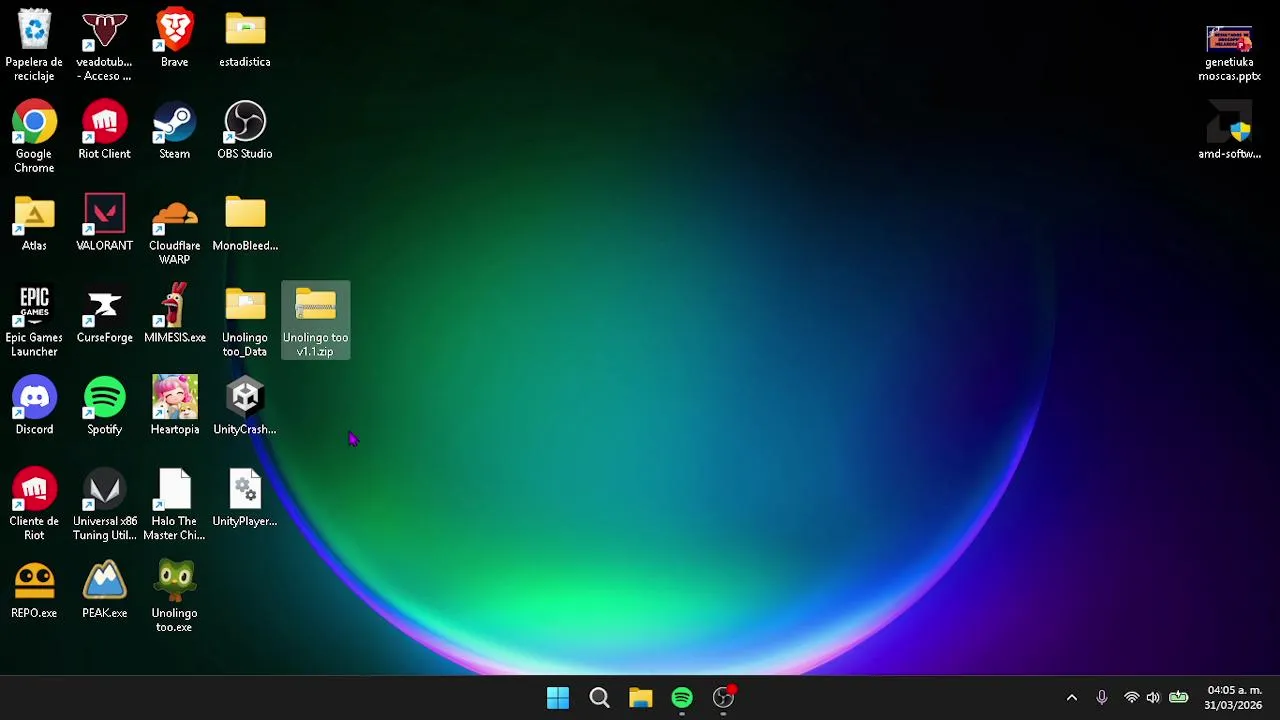Select the PEAK.exe desktop icon

tap(104, 590)
